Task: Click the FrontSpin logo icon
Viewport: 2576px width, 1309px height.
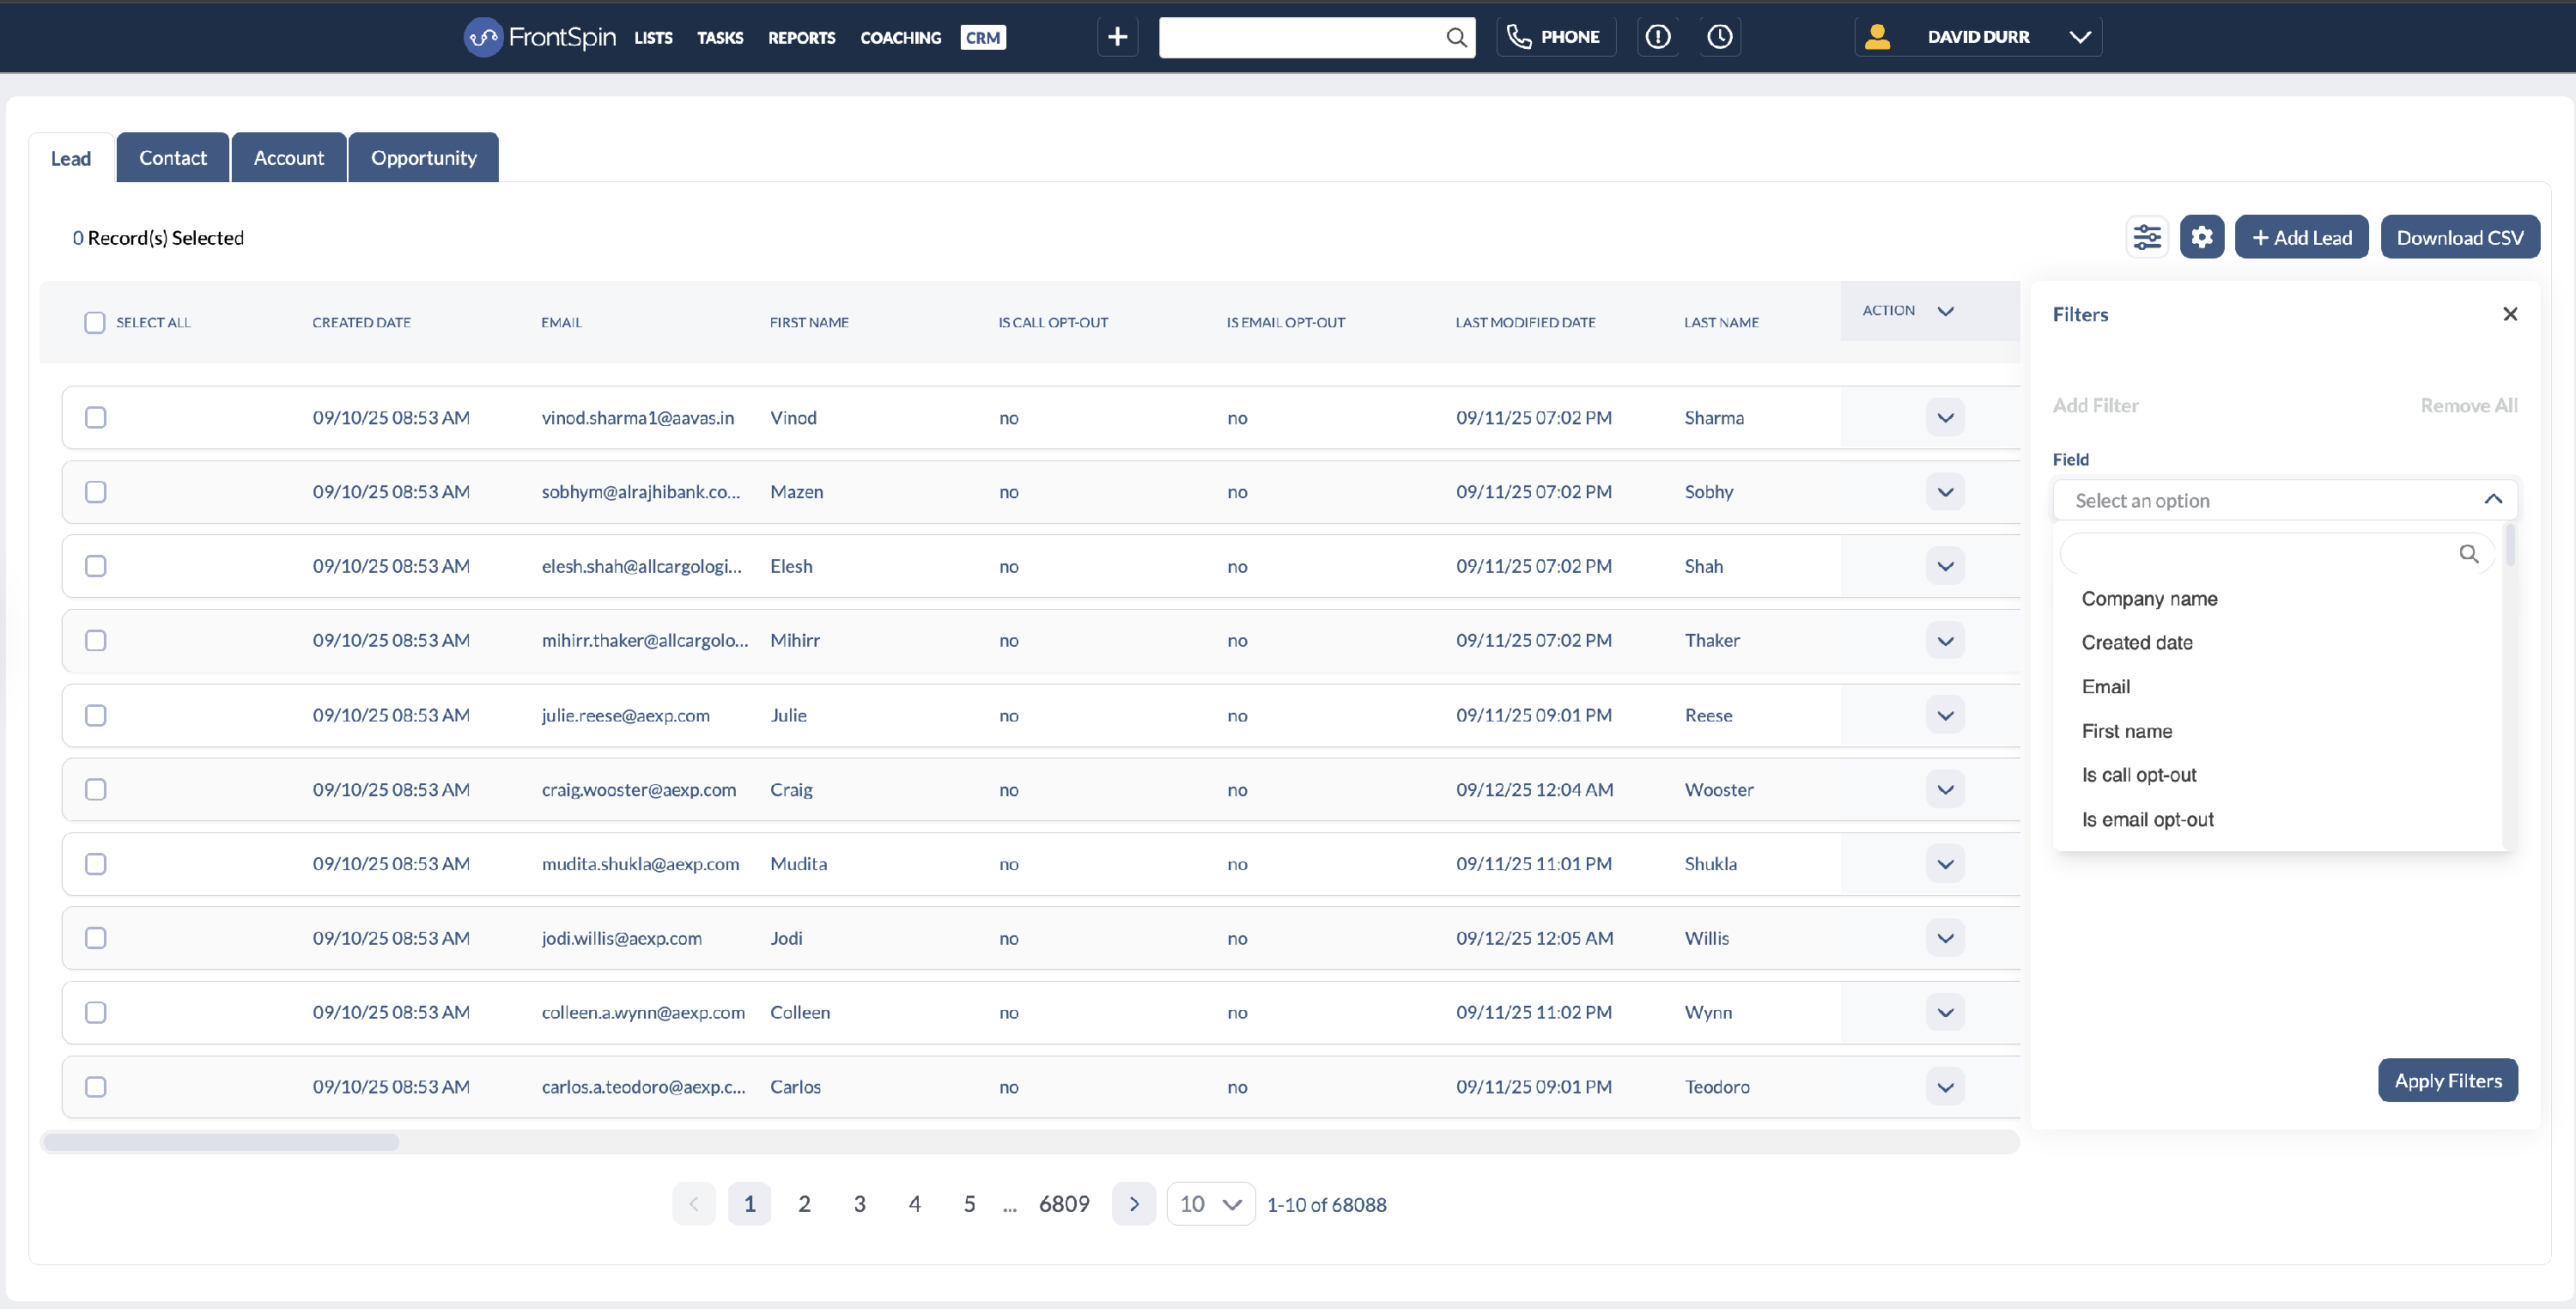Action: point(483,37)
